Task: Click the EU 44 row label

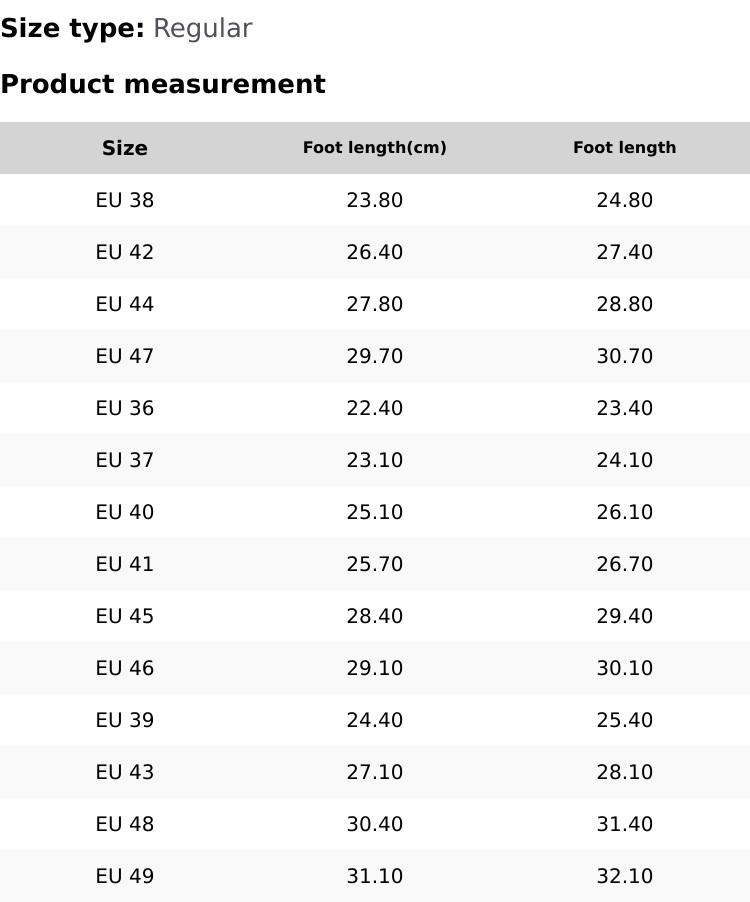Action: pyautogui.click(x=125, y=304)
